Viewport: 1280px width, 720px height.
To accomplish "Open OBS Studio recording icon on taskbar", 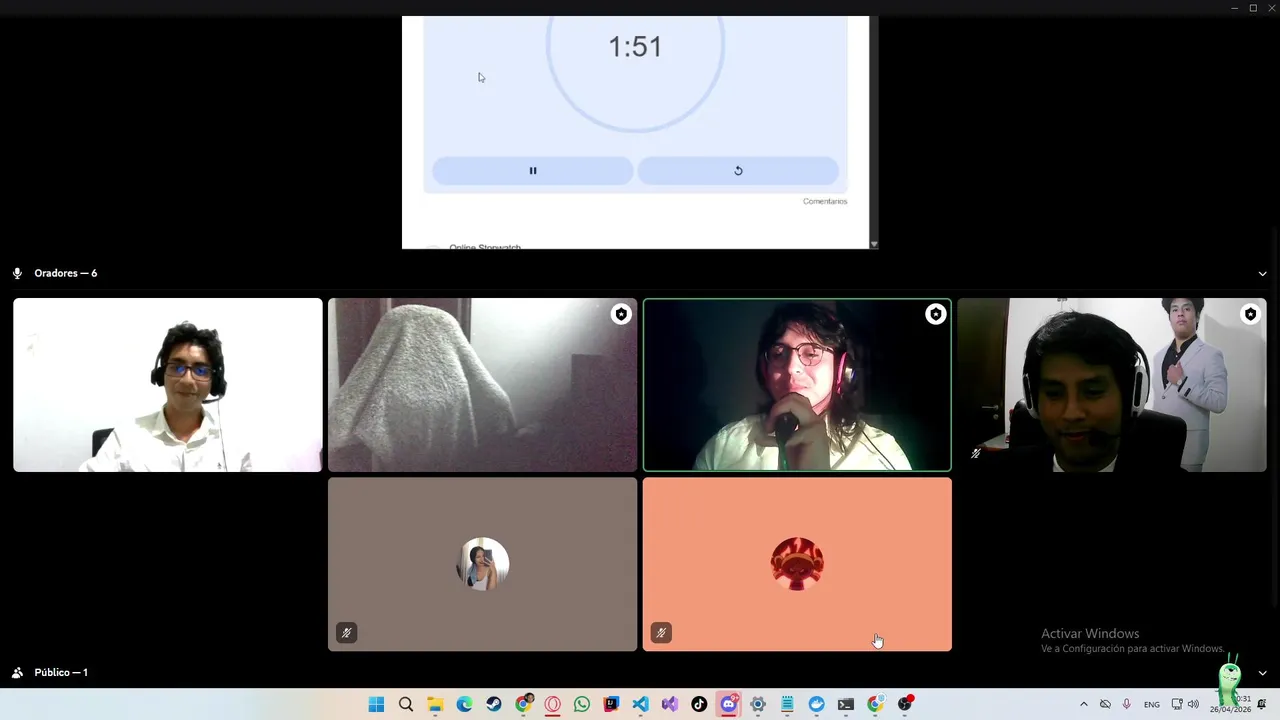I will point(905,704).
